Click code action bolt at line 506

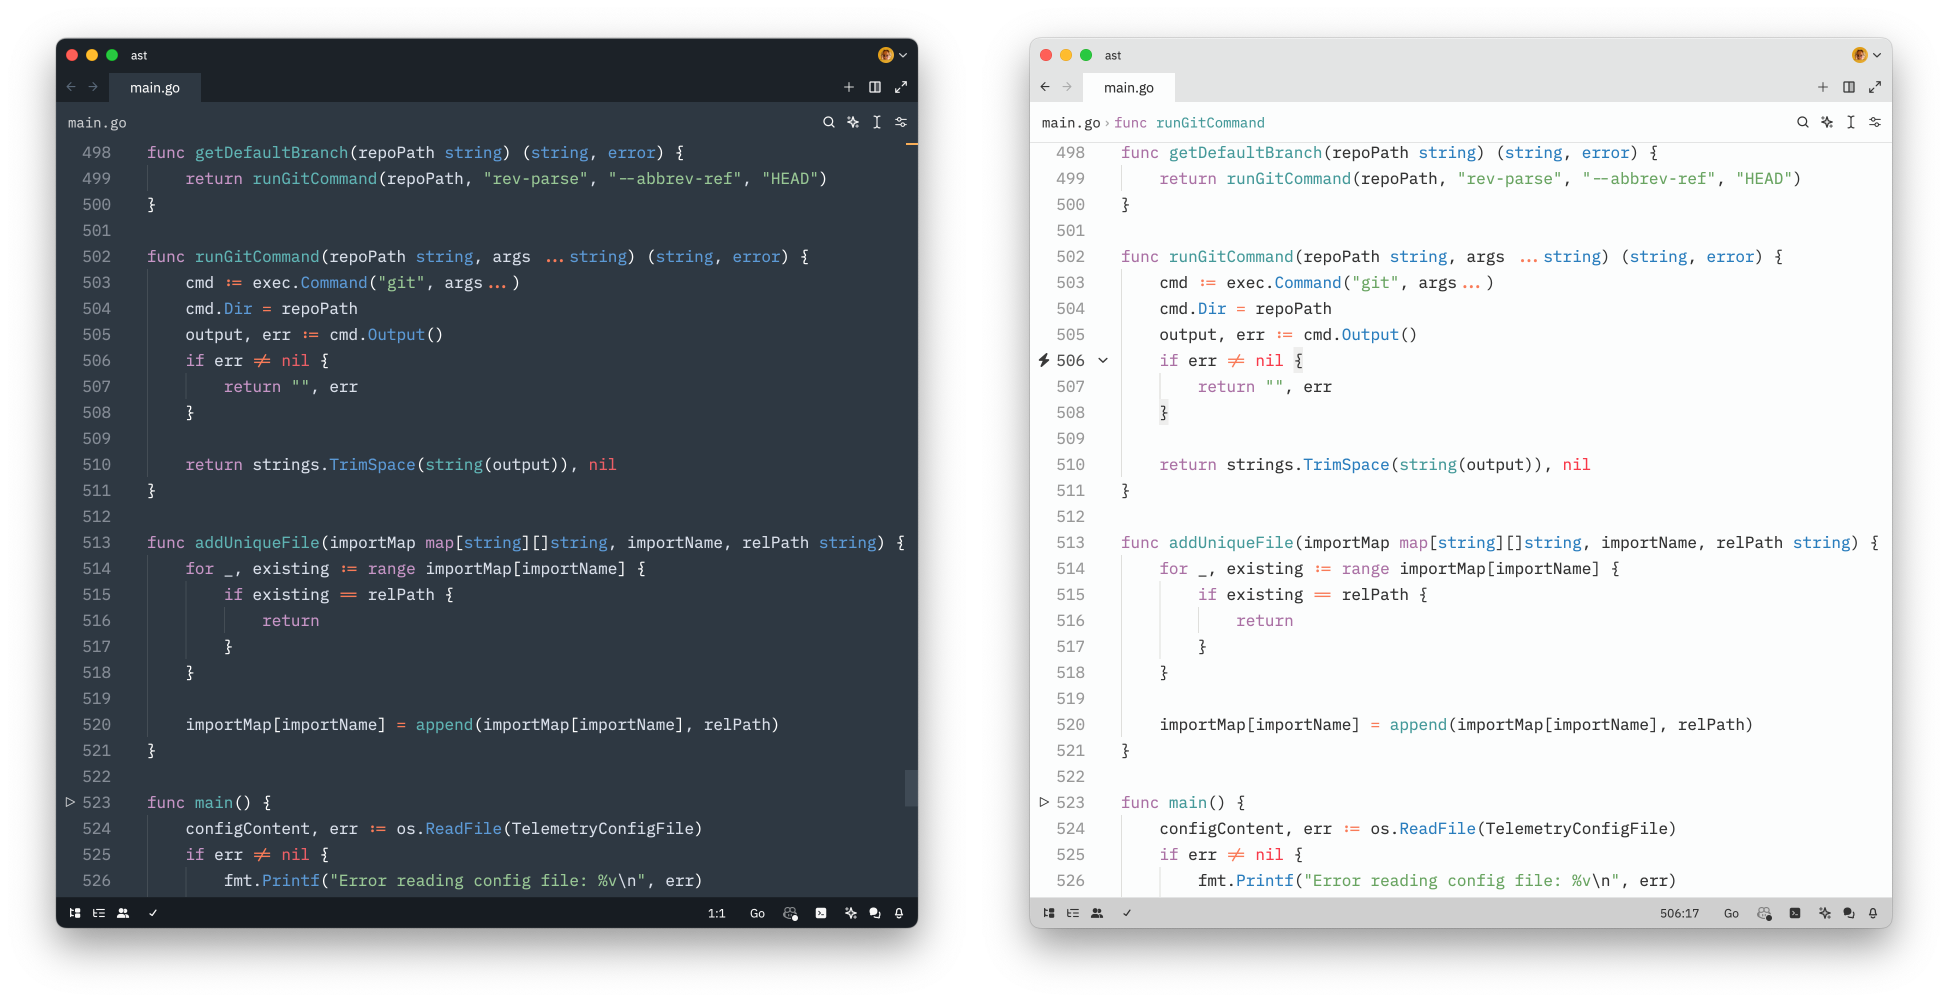tap(1044, 360)
